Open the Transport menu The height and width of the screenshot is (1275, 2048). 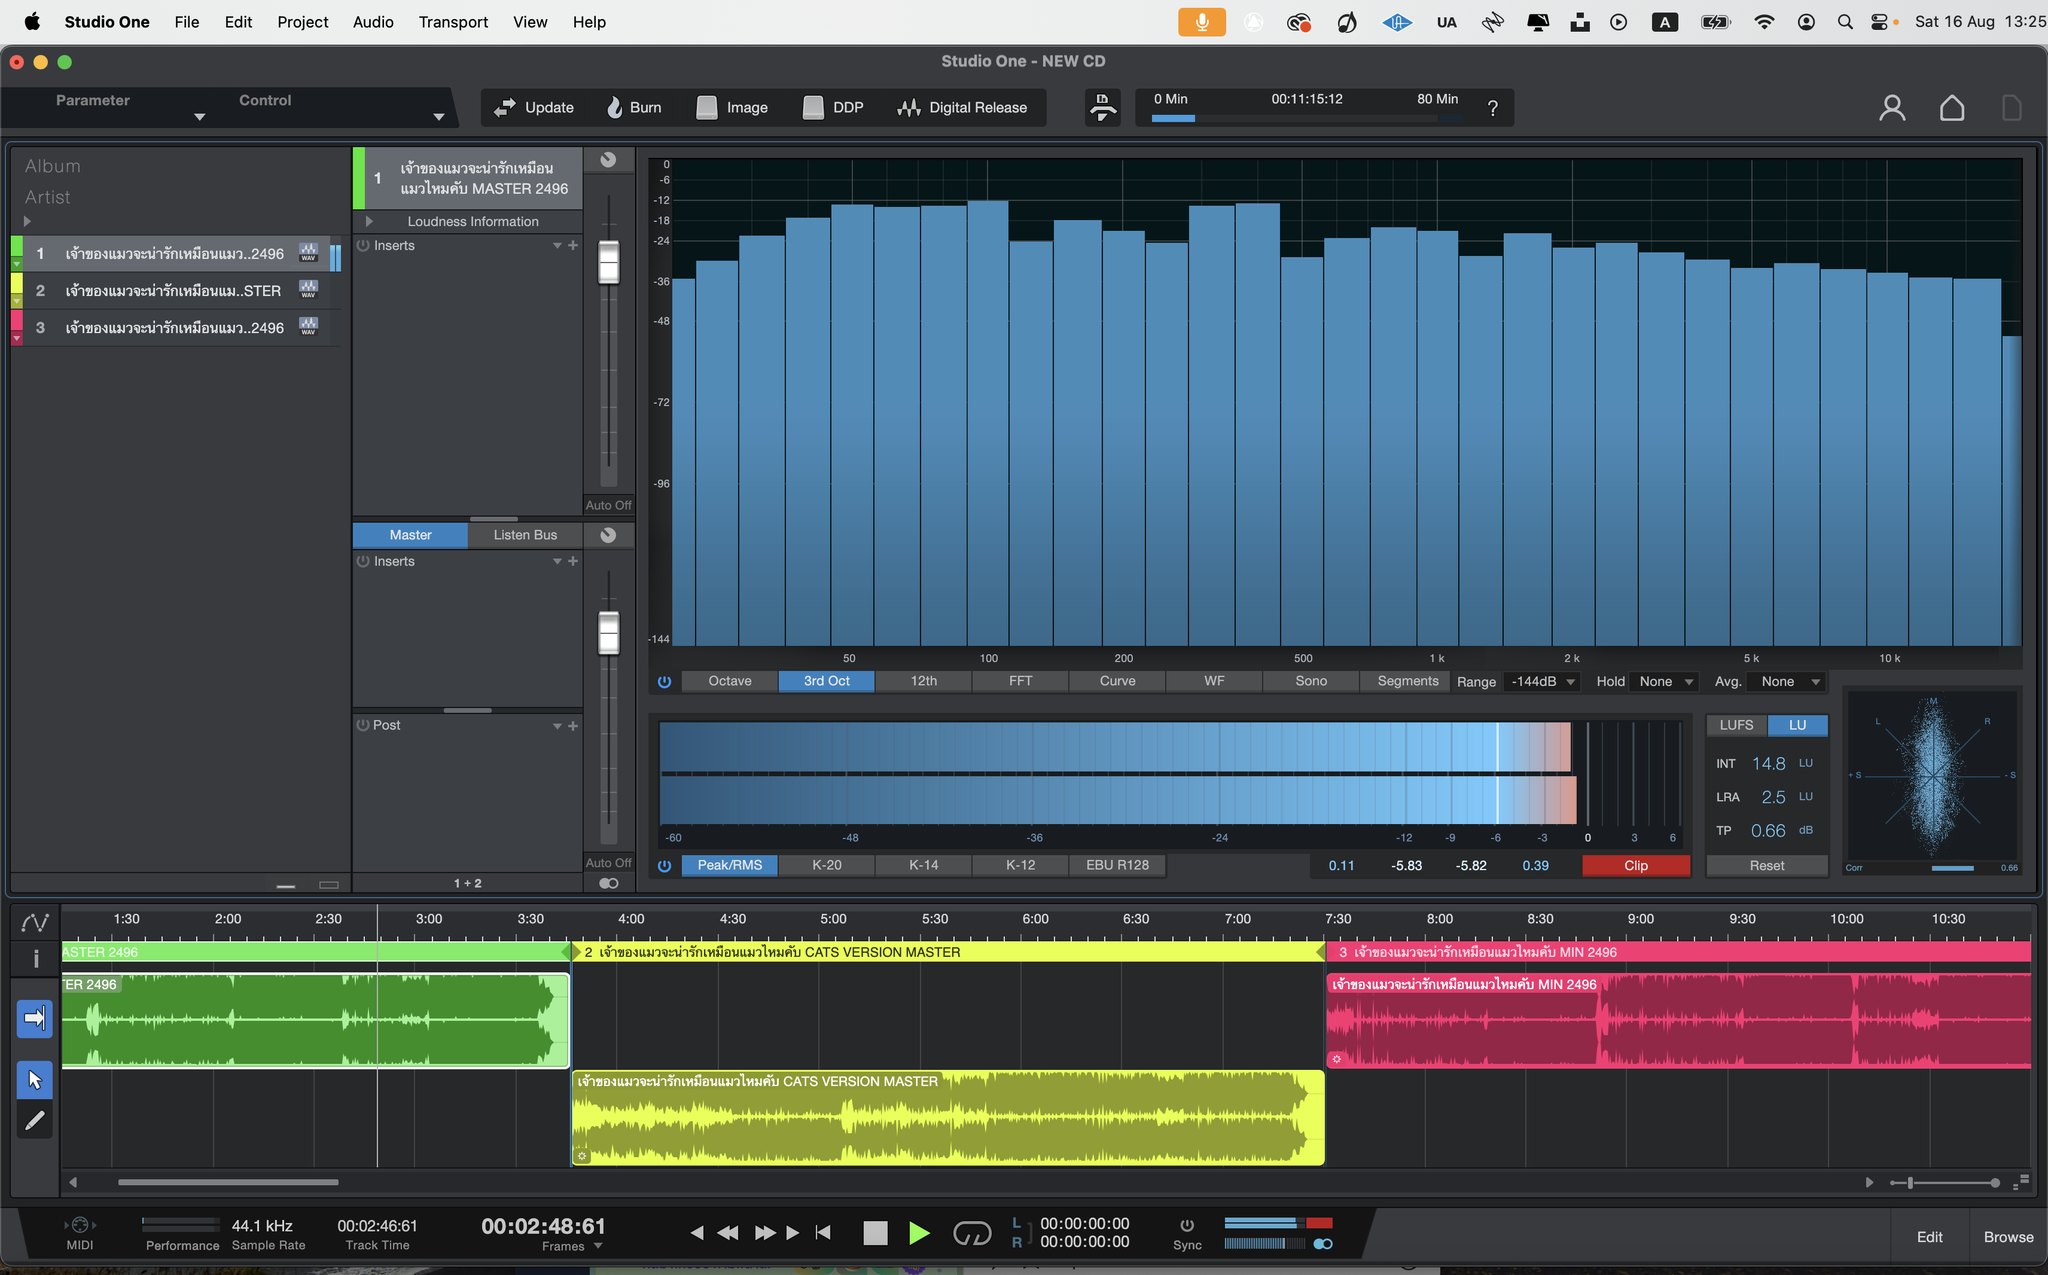453,22
